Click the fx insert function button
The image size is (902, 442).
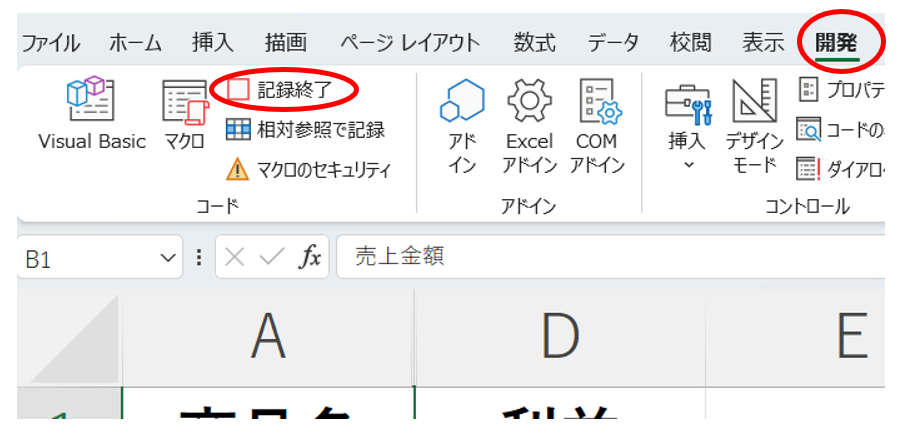tap(311, 258)
